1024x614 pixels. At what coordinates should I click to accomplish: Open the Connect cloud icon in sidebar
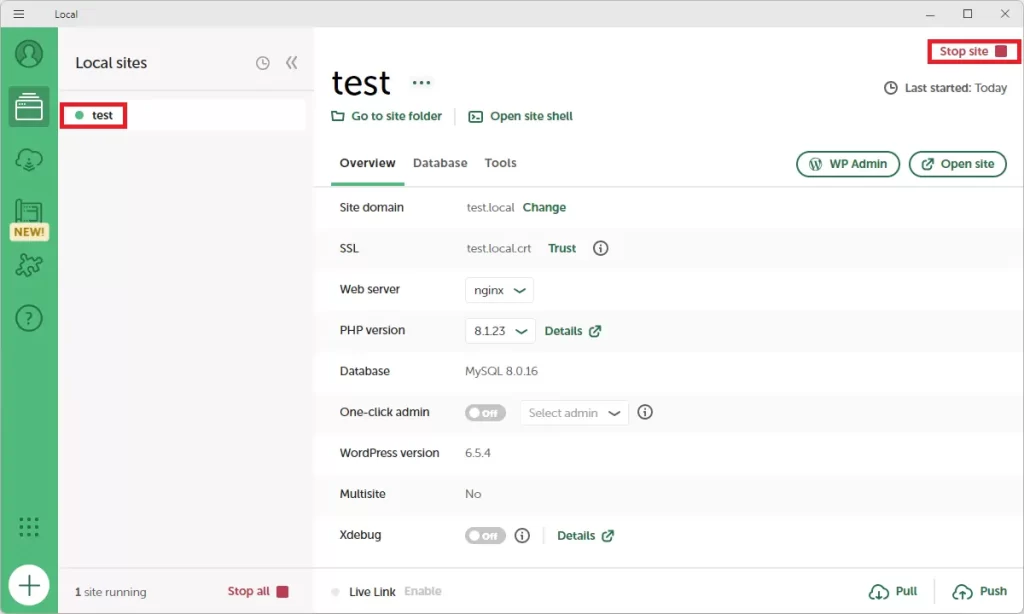tap(29, 159)
